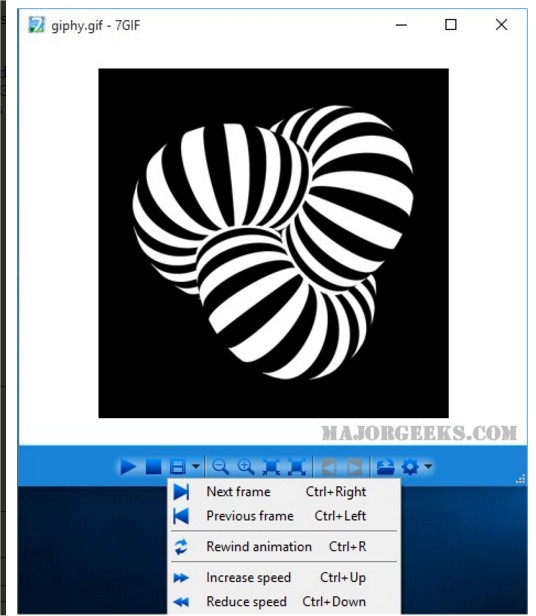Screen dimensions: 536x616
Task: Click the expand-to-full-size arrows icon
Action: click(x=297, y=467)
